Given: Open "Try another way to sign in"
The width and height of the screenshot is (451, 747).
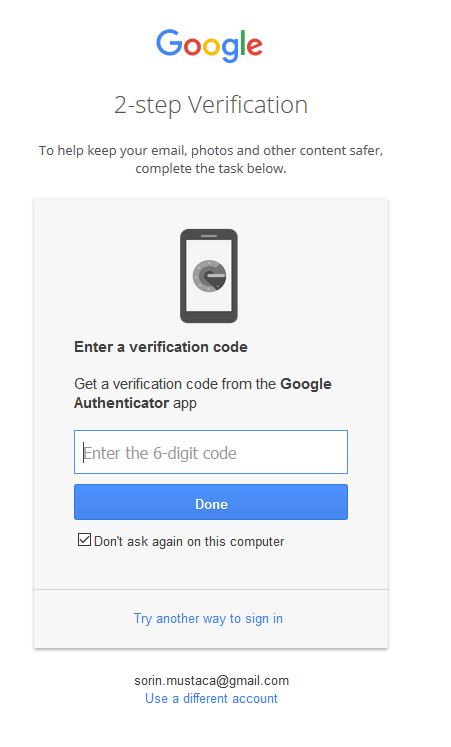Looking at the screenshot, I should point(208,618).
